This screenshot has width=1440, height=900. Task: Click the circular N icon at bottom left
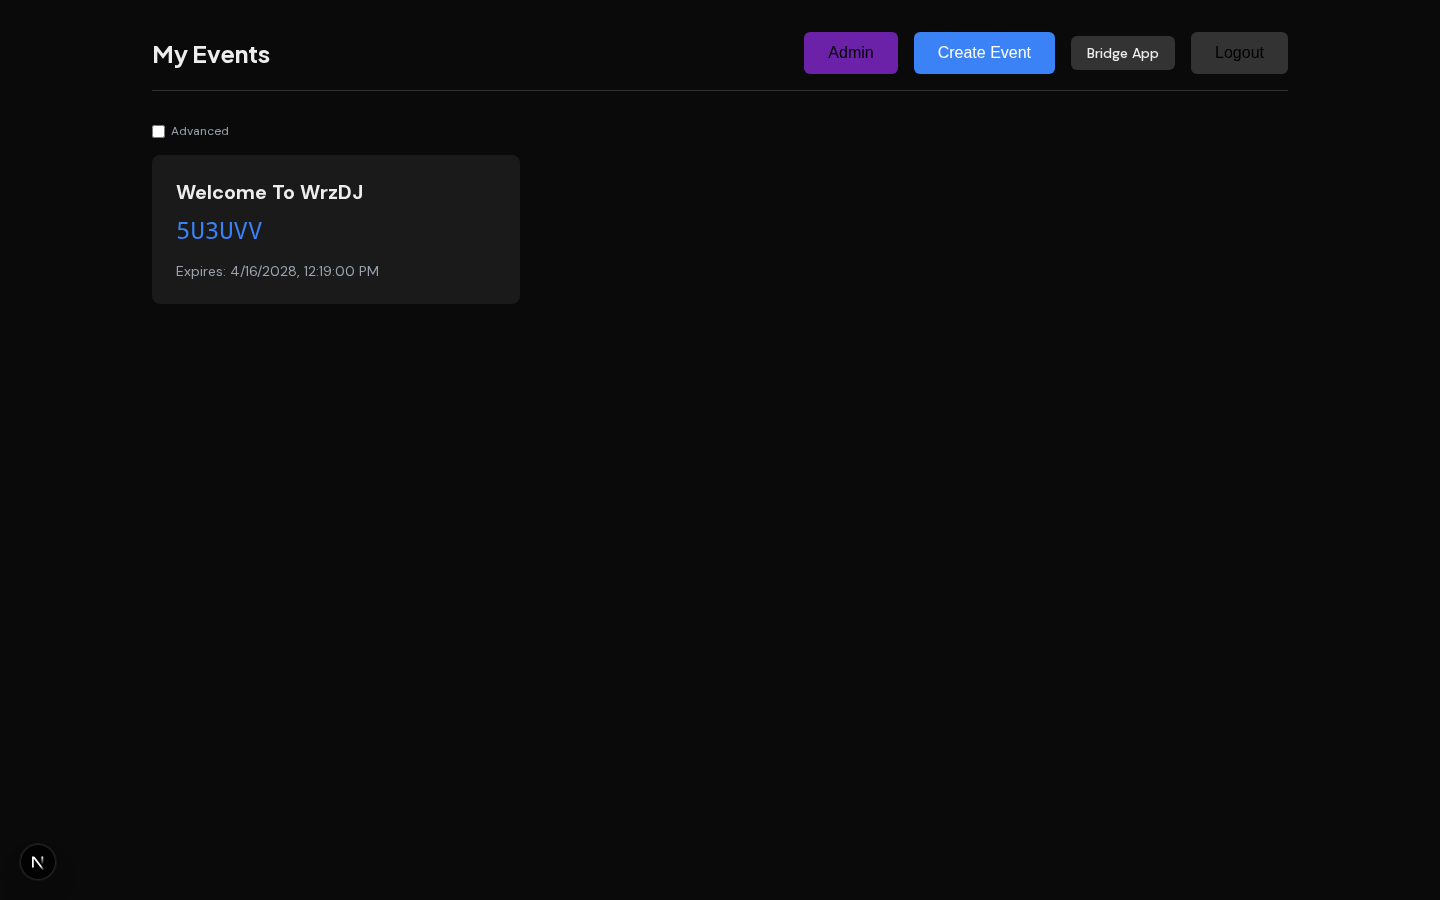coord(38,862)
